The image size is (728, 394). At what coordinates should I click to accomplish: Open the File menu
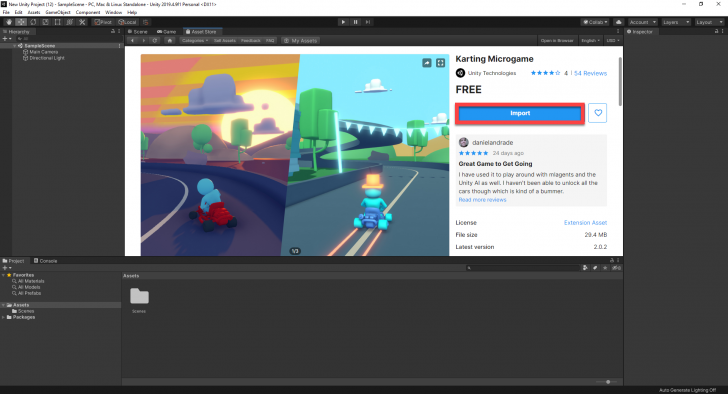point(6,13)
